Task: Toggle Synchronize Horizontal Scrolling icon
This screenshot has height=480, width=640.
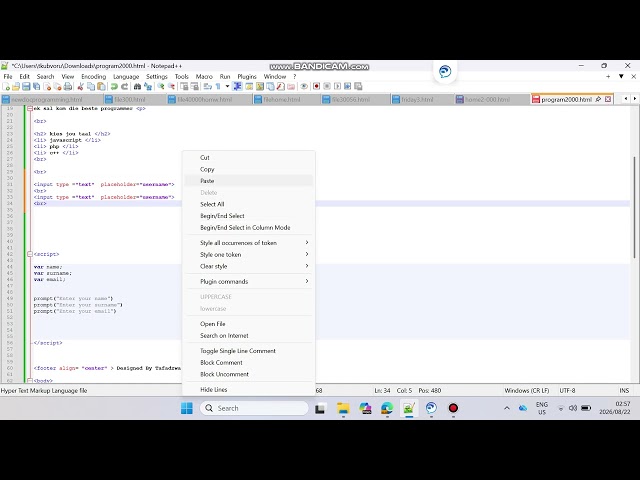Action: tap(194, 87)
